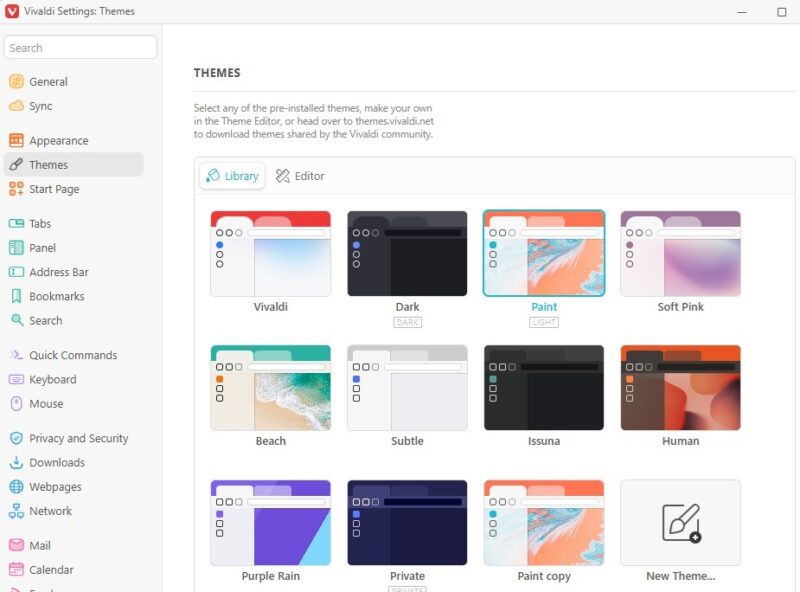Switch to the theme Editor tab

299,176
